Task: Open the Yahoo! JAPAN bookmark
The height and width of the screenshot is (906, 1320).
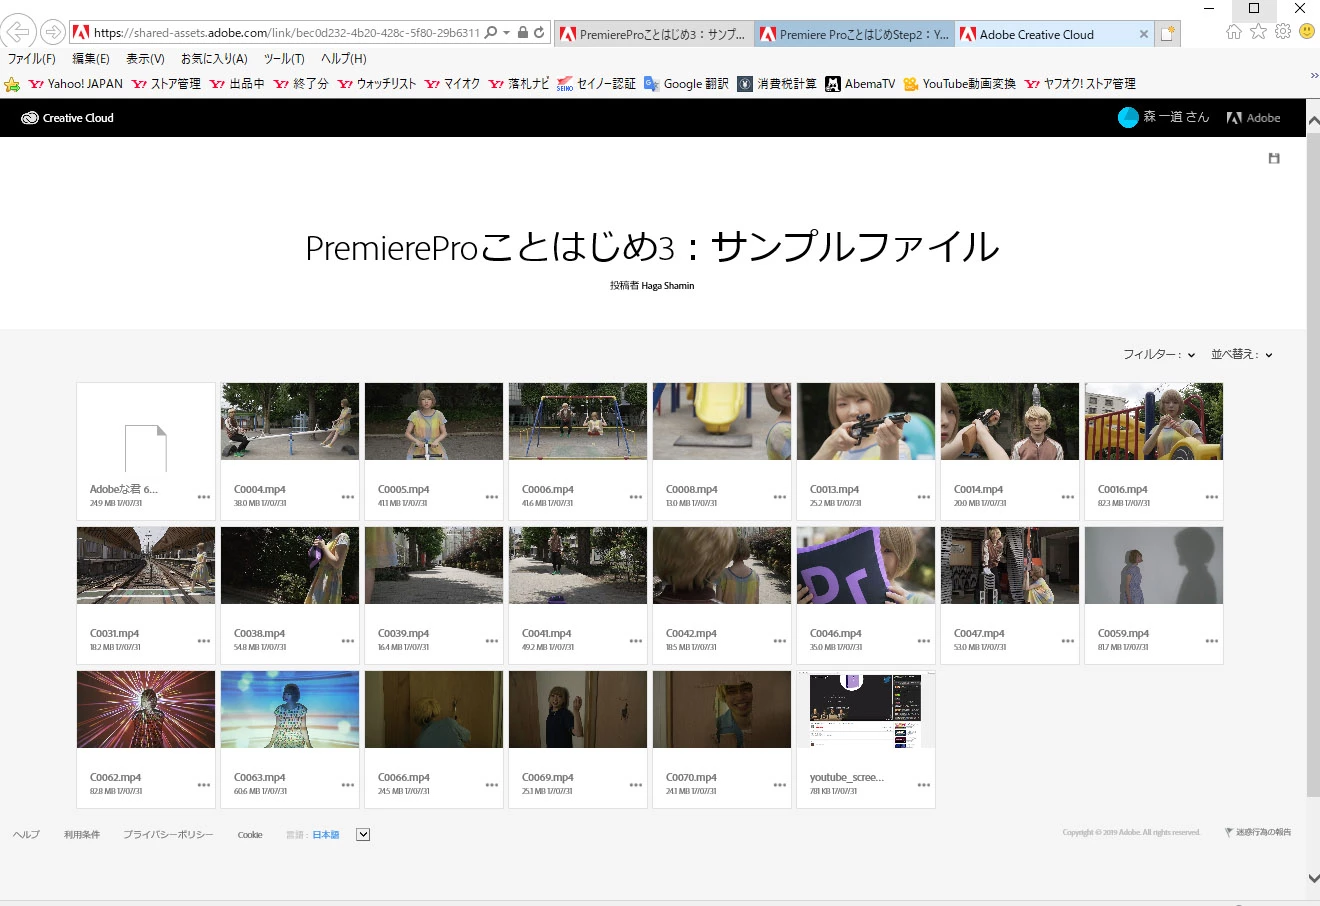Action: 76,84
